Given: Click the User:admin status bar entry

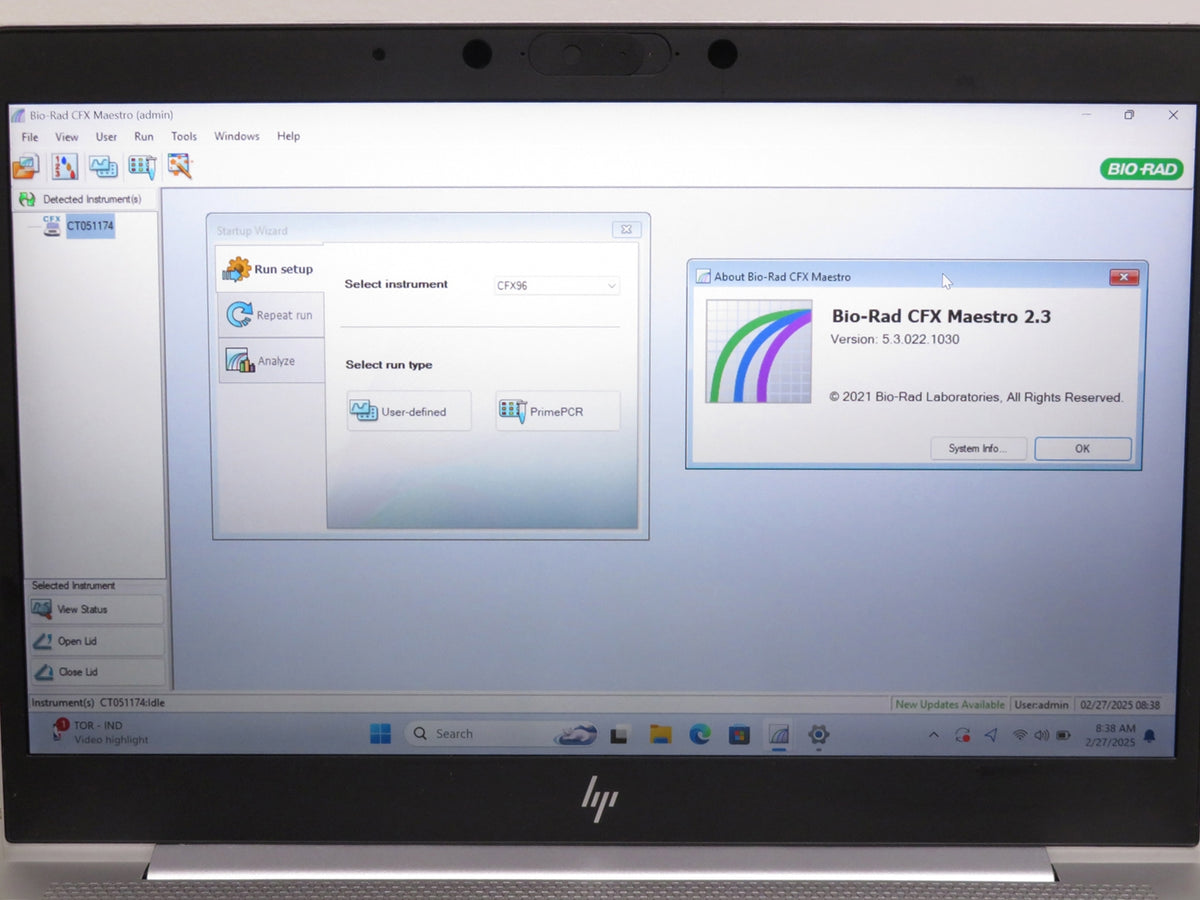Looking at the screenshot, I should coord(1042,704).
